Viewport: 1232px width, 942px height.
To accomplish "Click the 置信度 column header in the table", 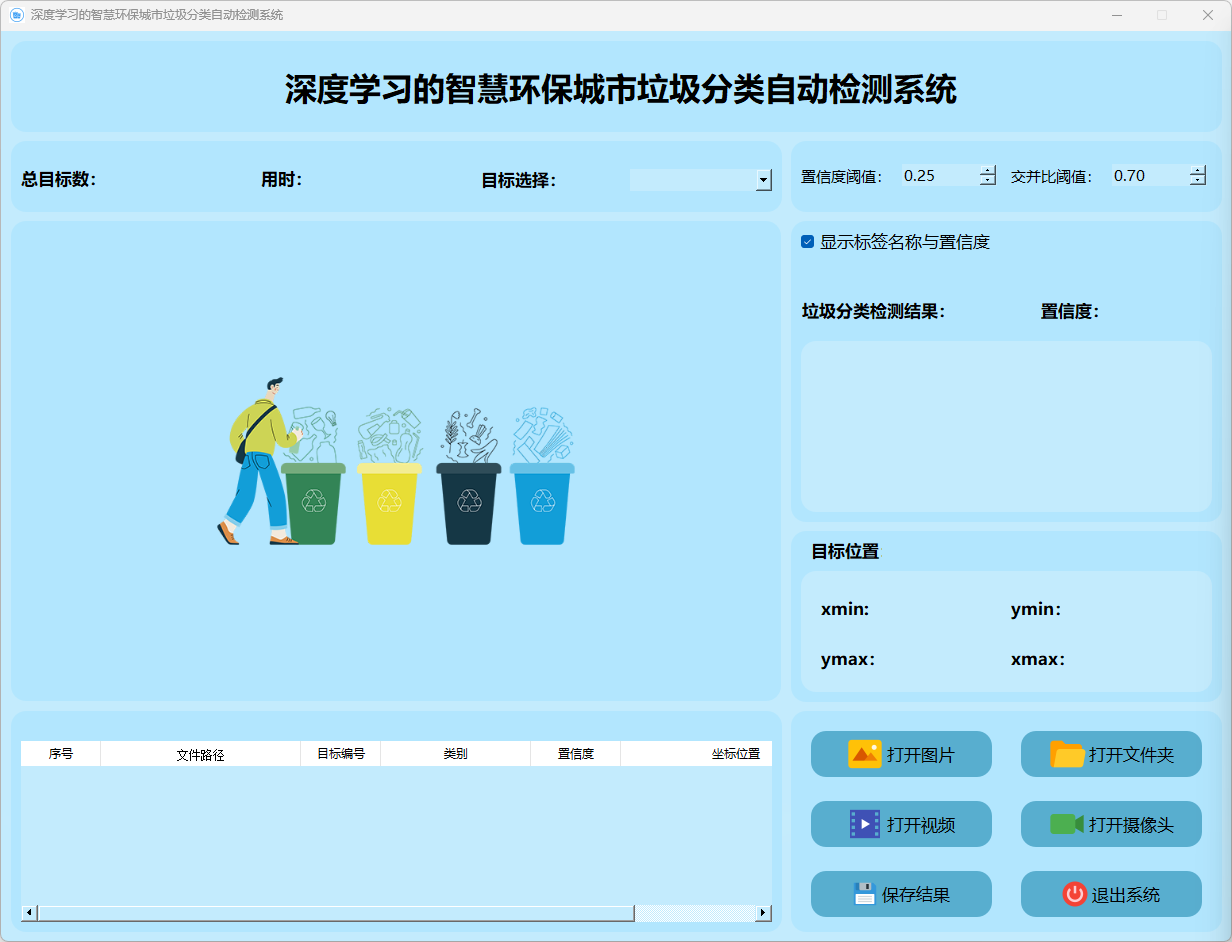I will [575, 754].
